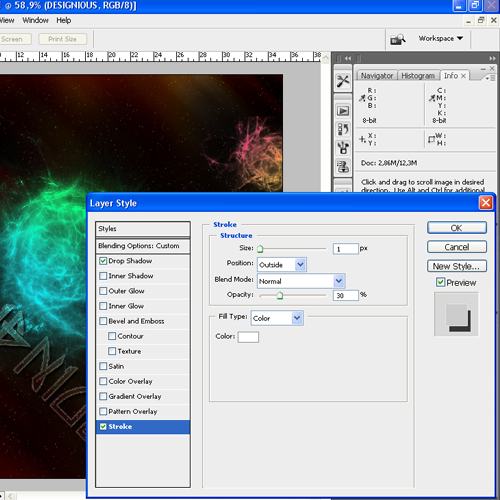Select Styles in the Layer Style list
500x500 pixels.
[143, 229]
